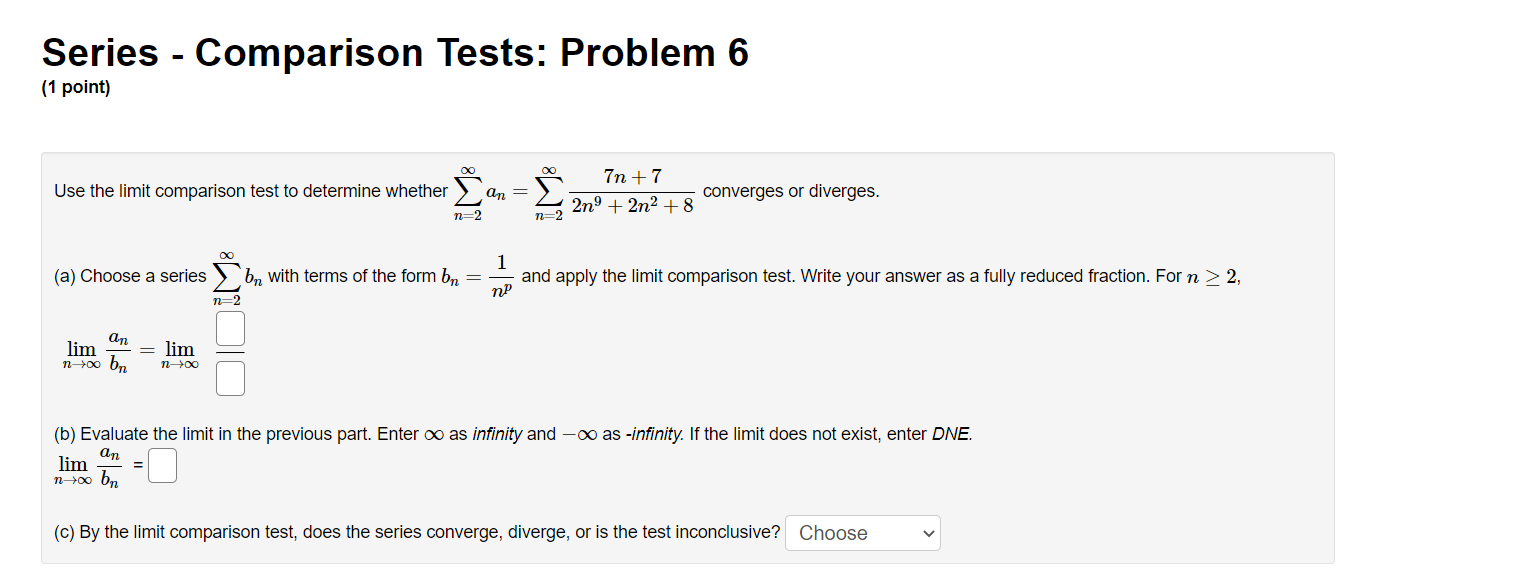Image resolution: width=1536 pixels, height=586 pixels.
Task: Click the part (b) instruction text
Action: tap(500, 433)
